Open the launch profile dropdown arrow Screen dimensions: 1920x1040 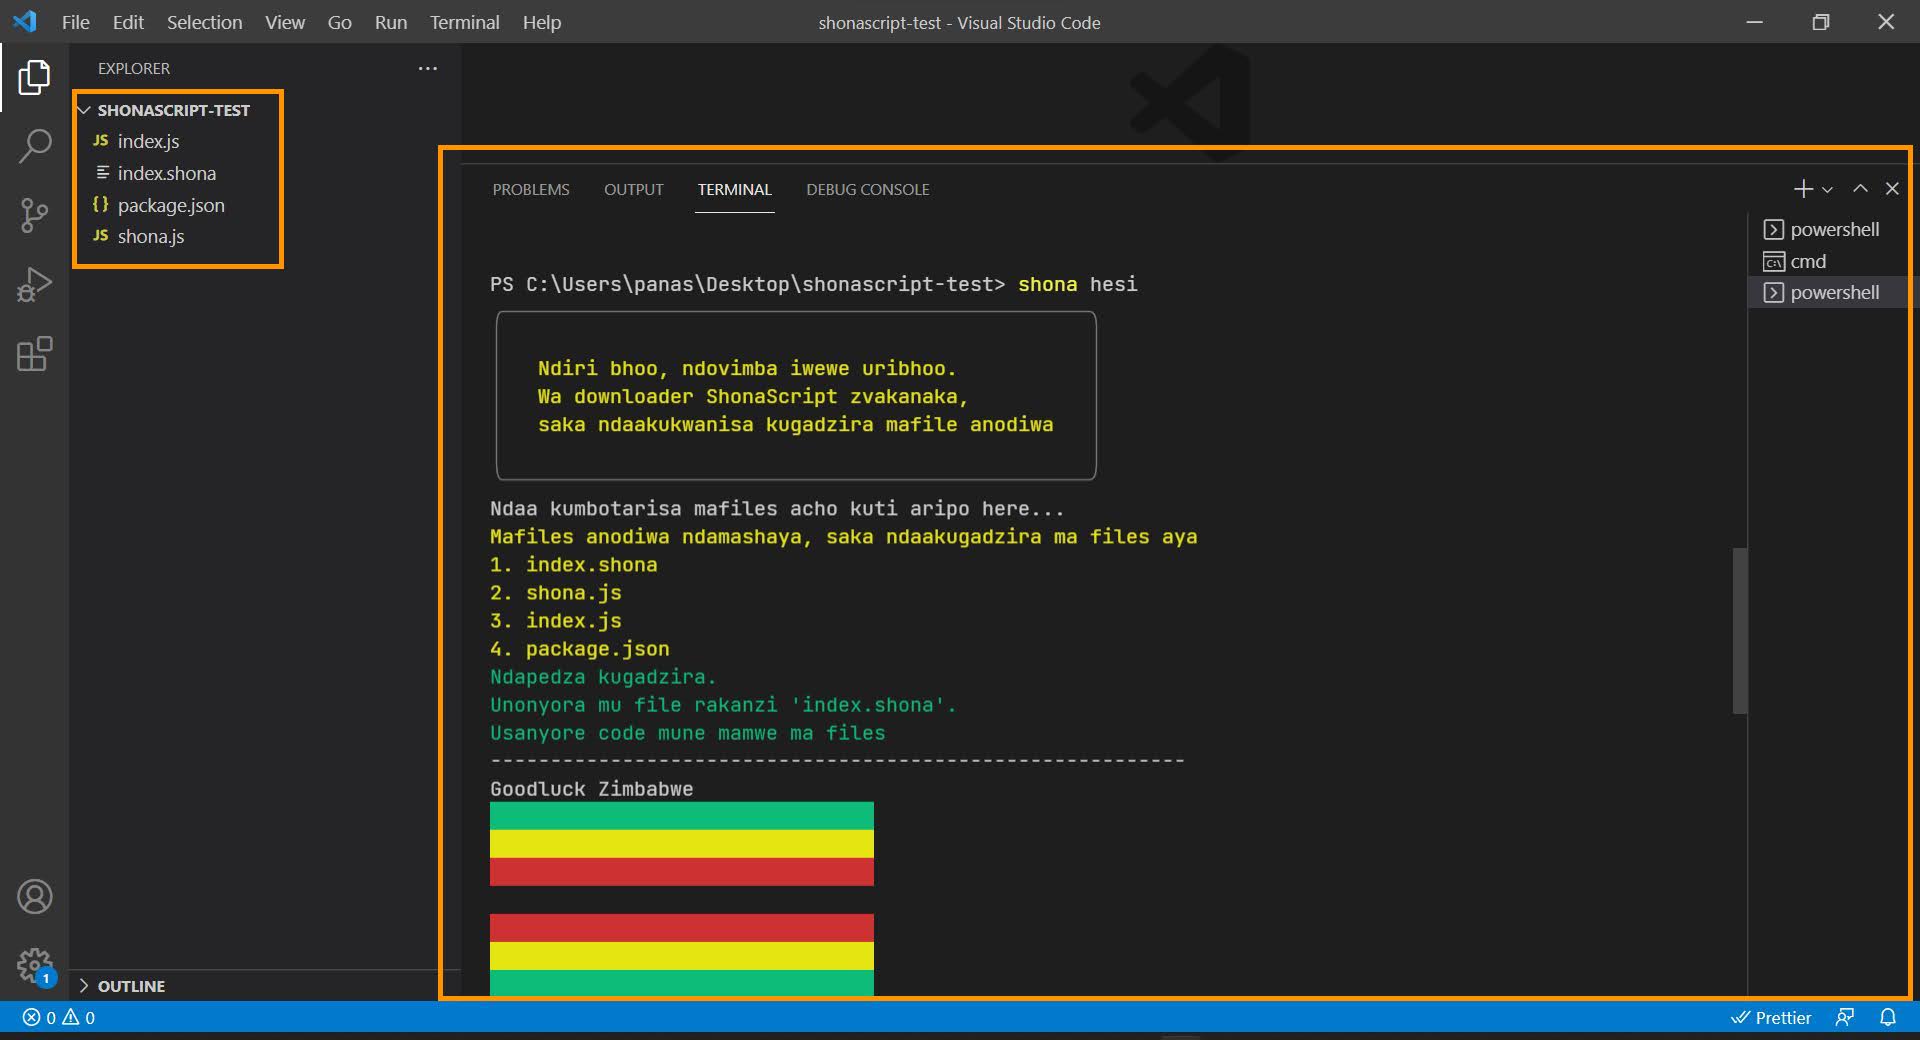coord(1828,189)
